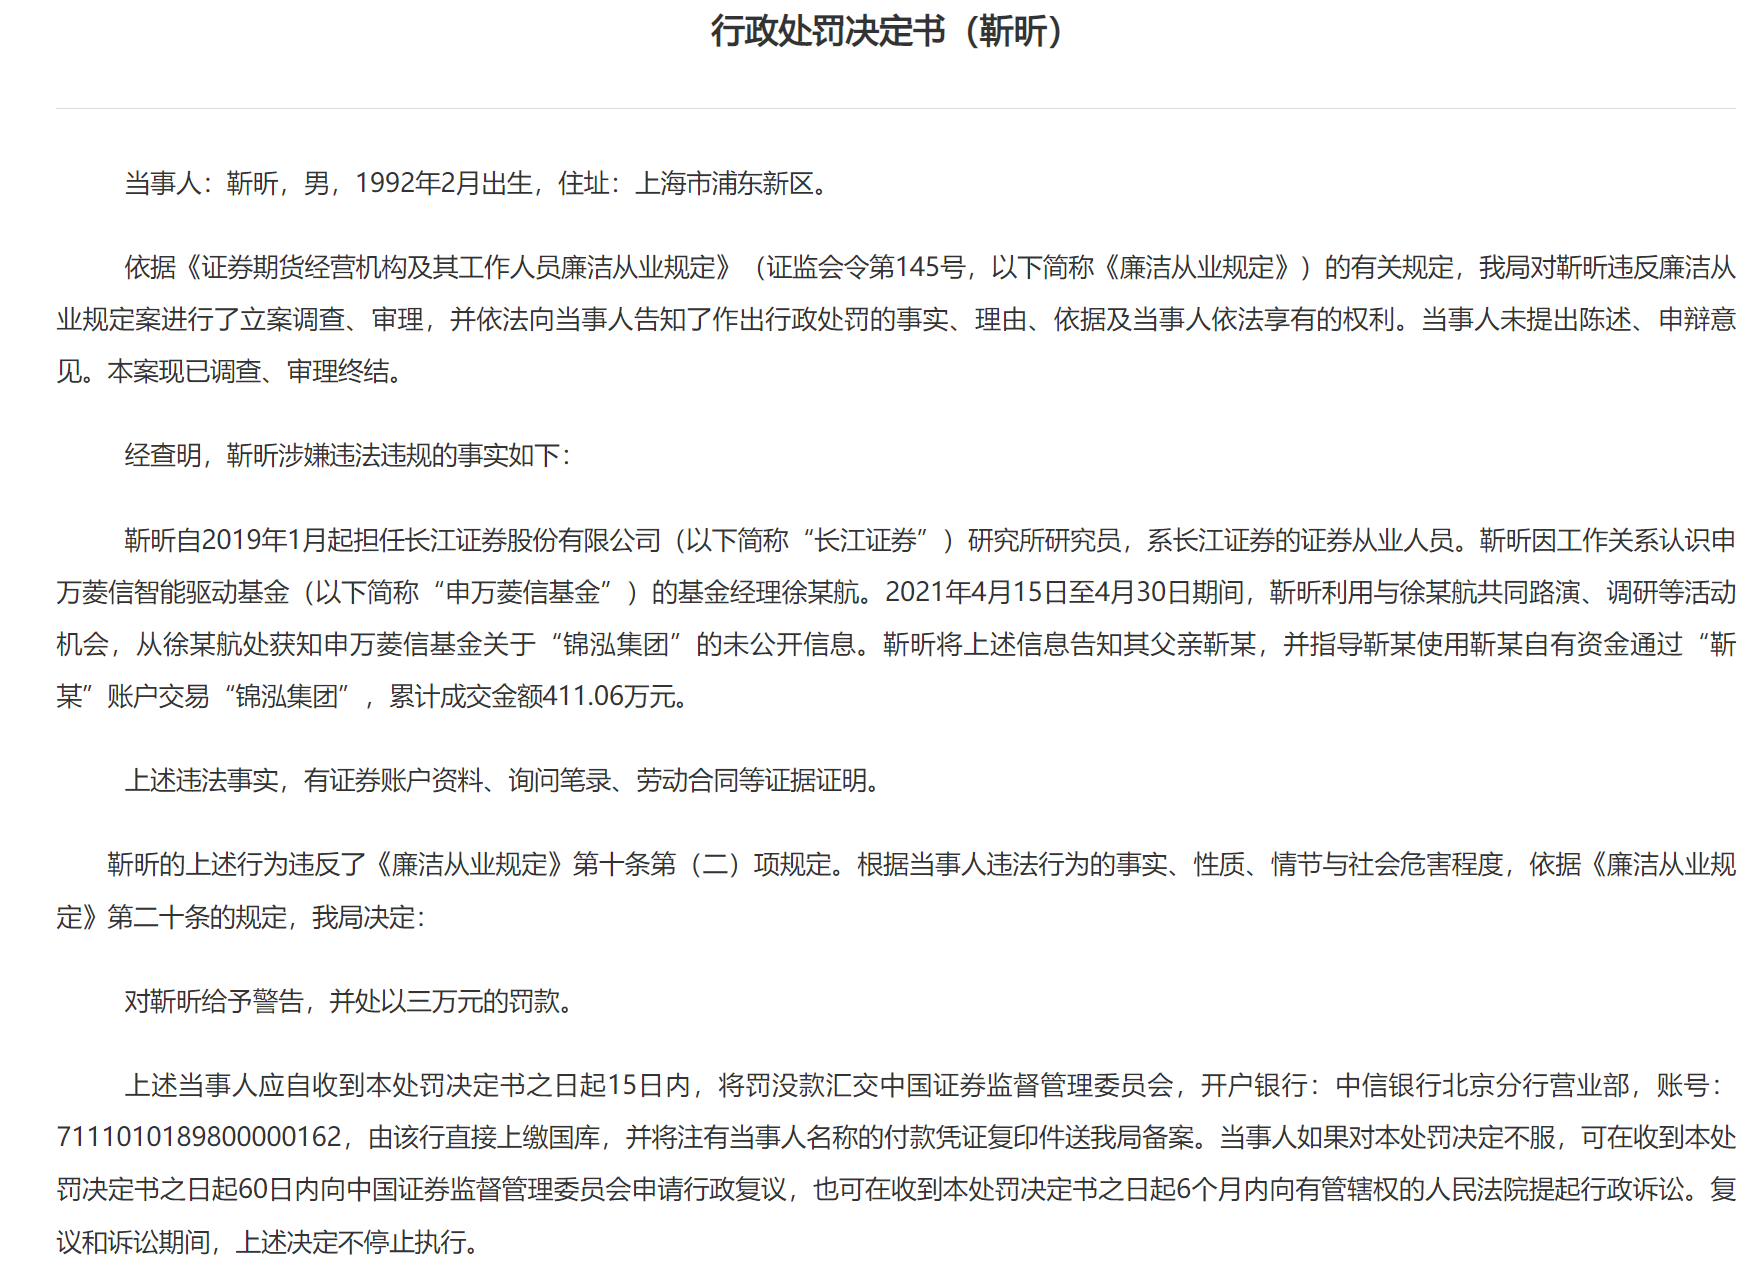
Task: Select the order number 证监会令第145号
Action: 866,267
